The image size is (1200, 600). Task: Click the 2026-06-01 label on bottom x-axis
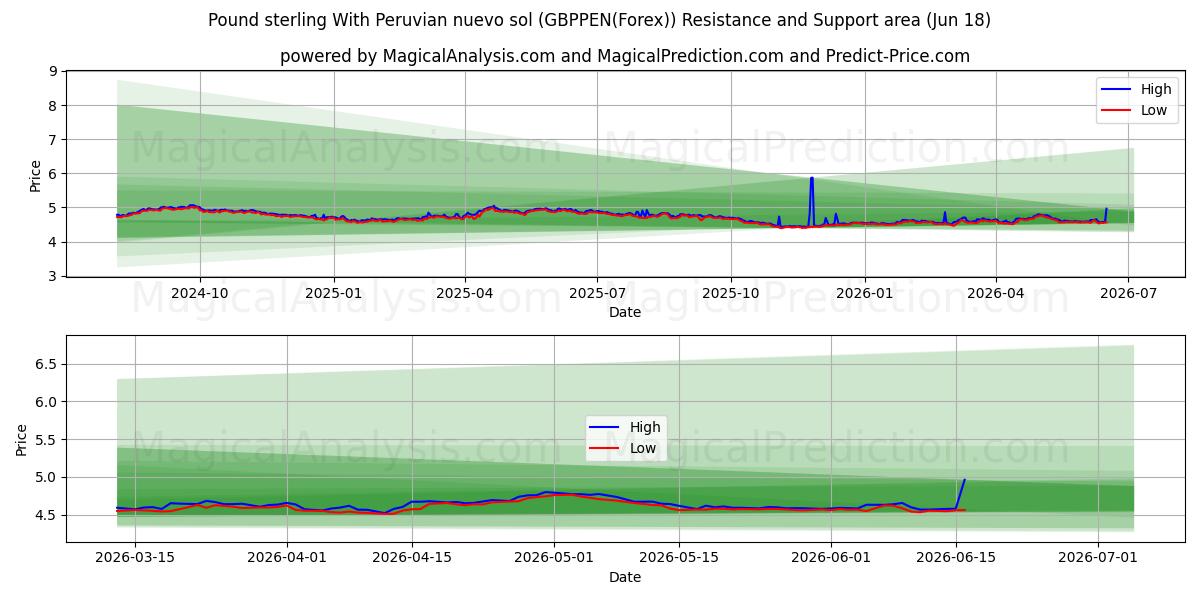832,559
